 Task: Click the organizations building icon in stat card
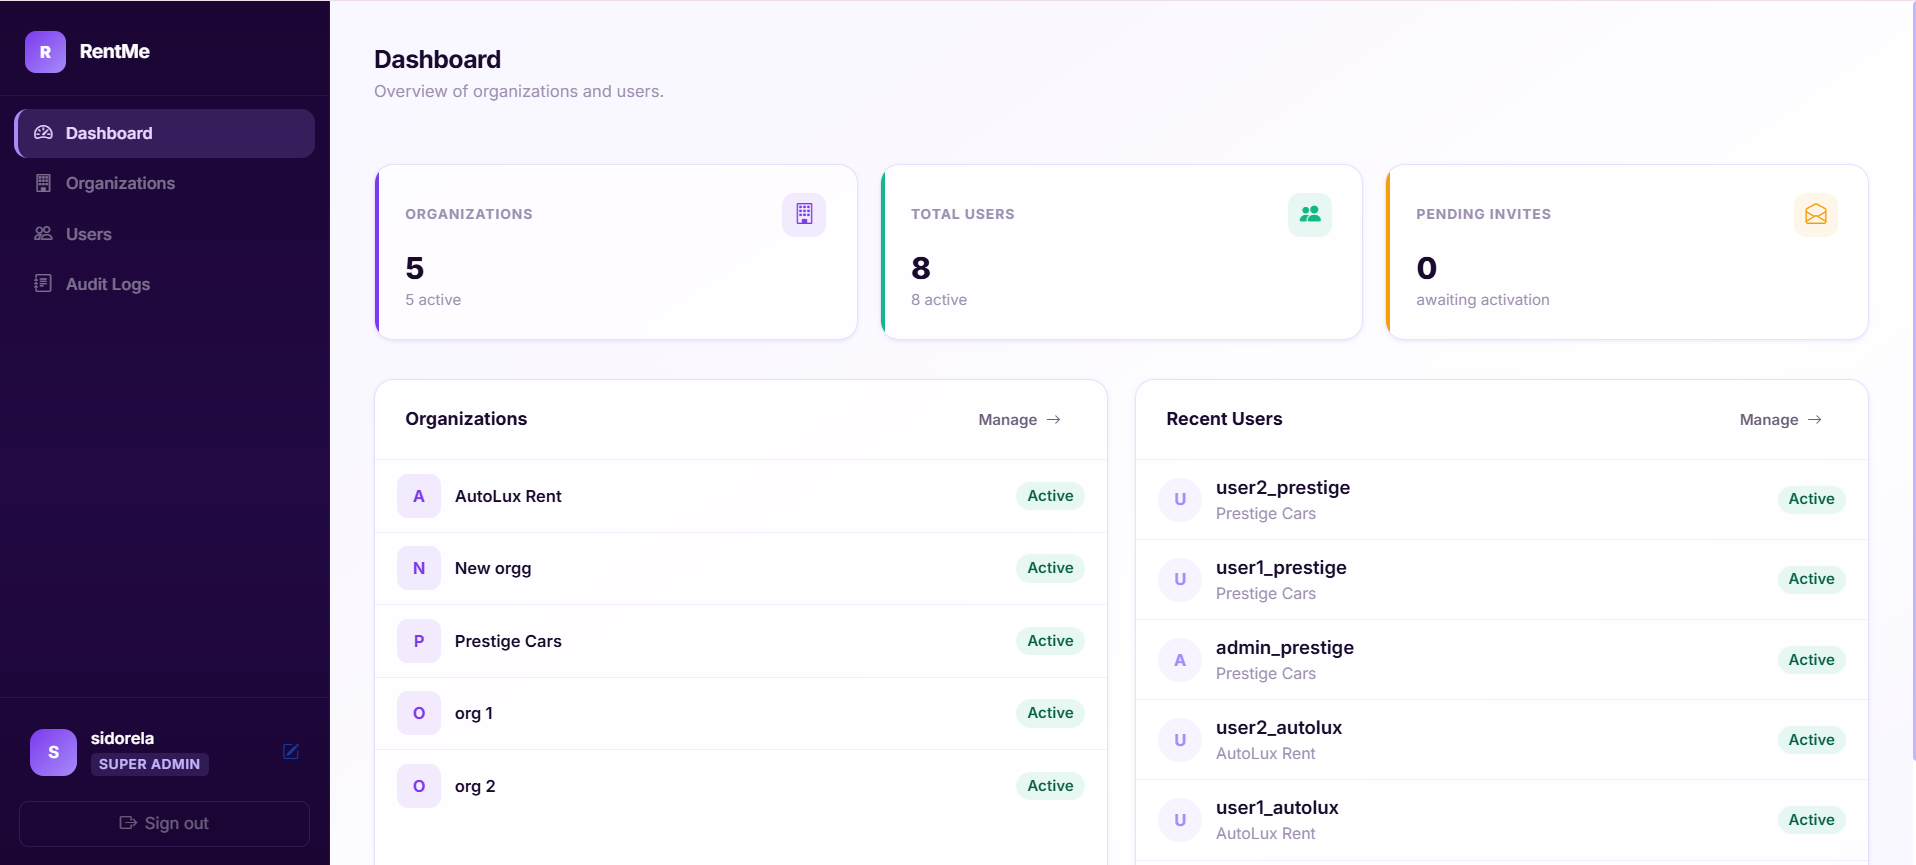point(804,214)
